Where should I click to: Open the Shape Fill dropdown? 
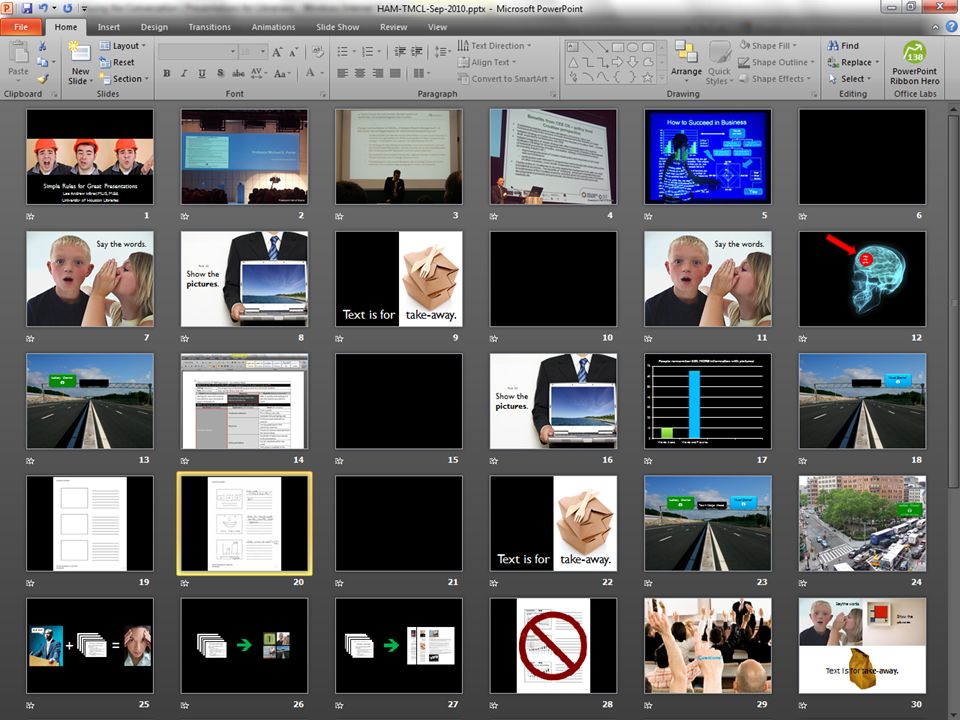point(768,46)
